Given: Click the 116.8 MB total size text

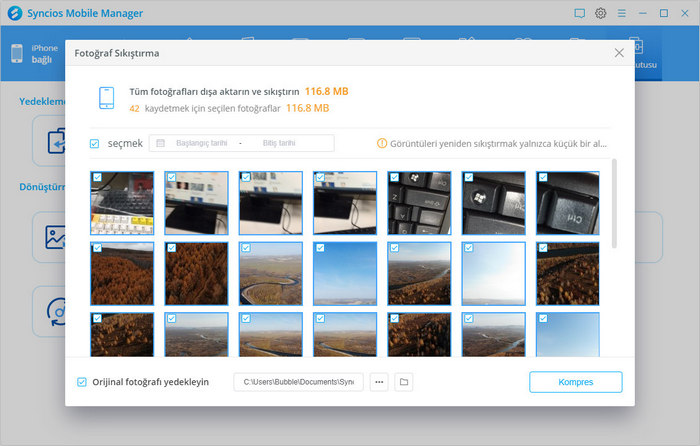Looking at the screenshot, I should coord(326,92).
